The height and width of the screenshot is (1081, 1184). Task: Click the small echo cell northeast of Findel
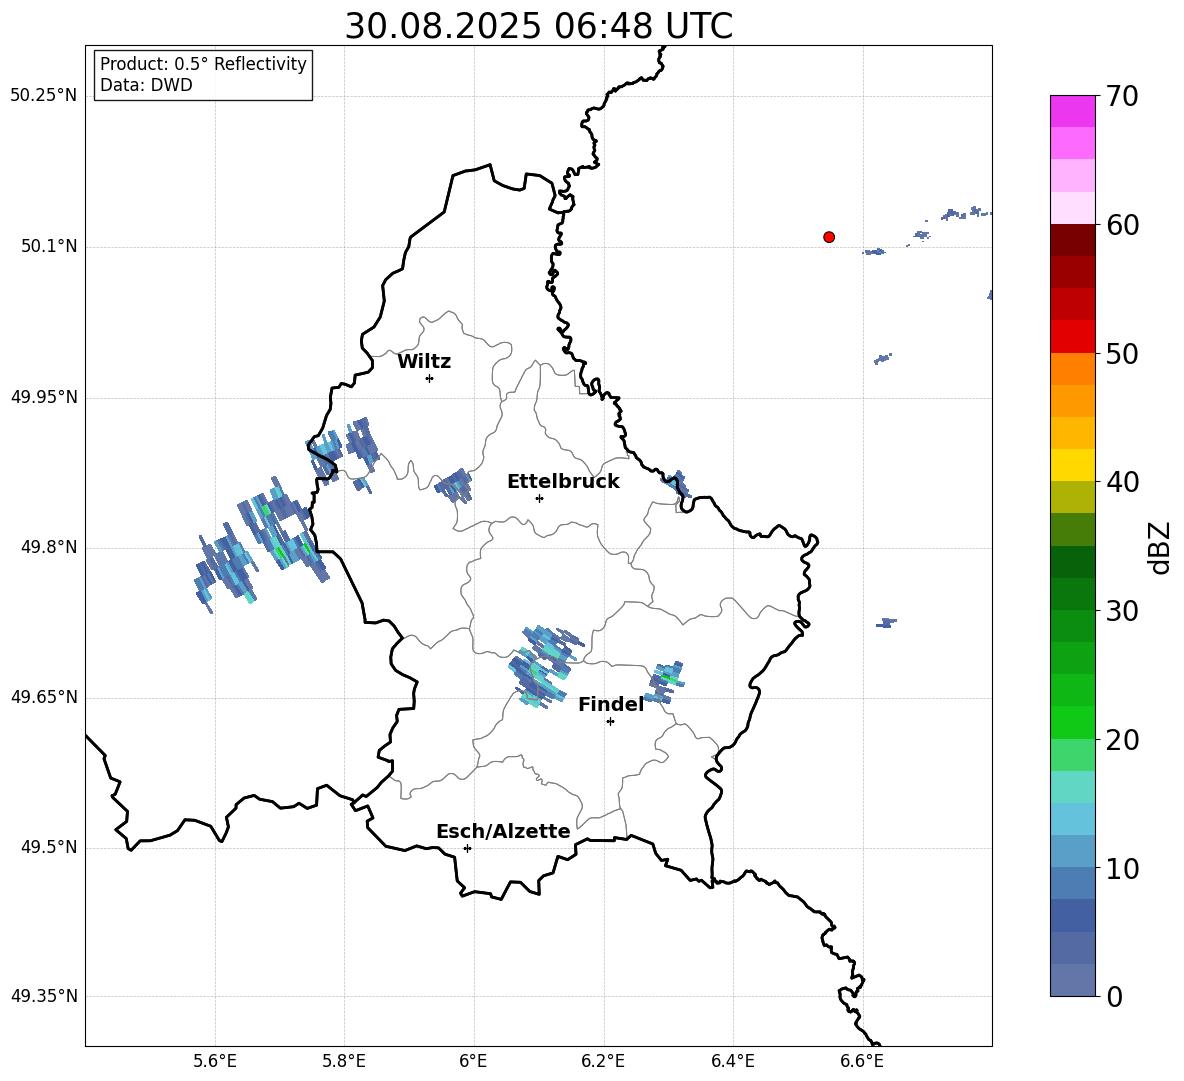point(664,682)
